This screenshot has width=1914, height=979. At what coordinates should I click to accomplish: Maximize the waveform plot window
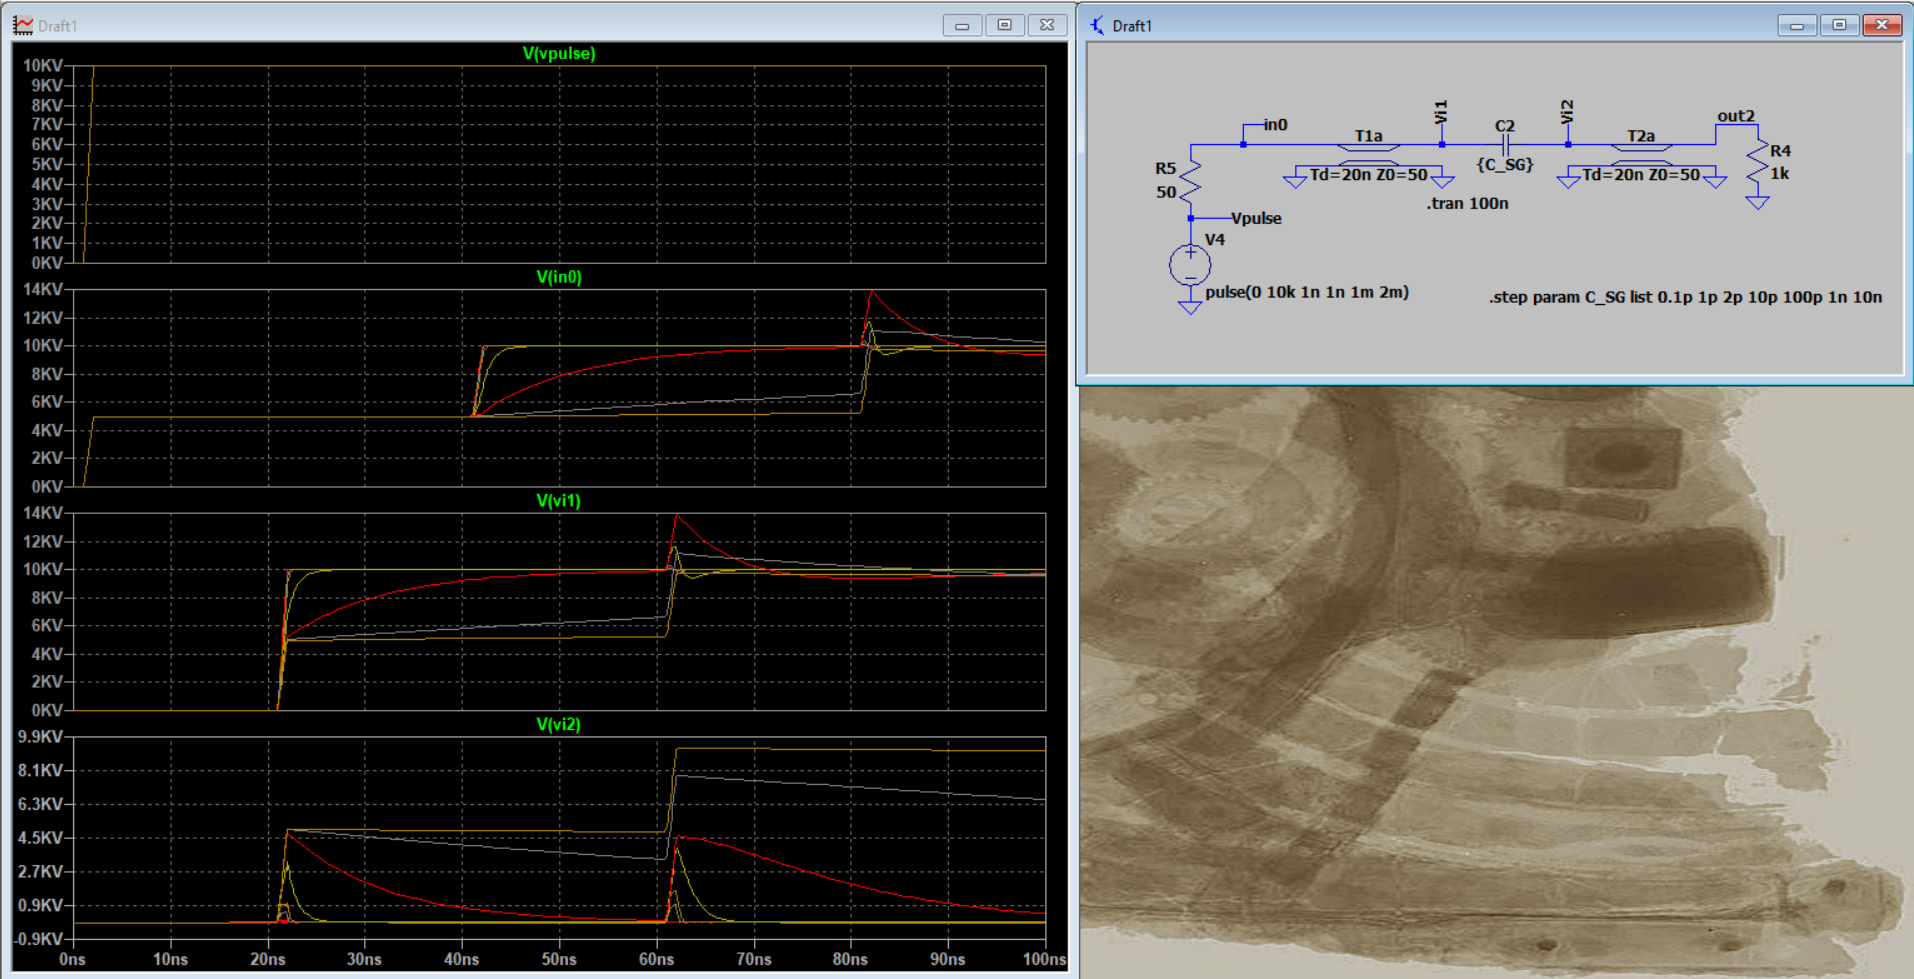coord(1004,25)
